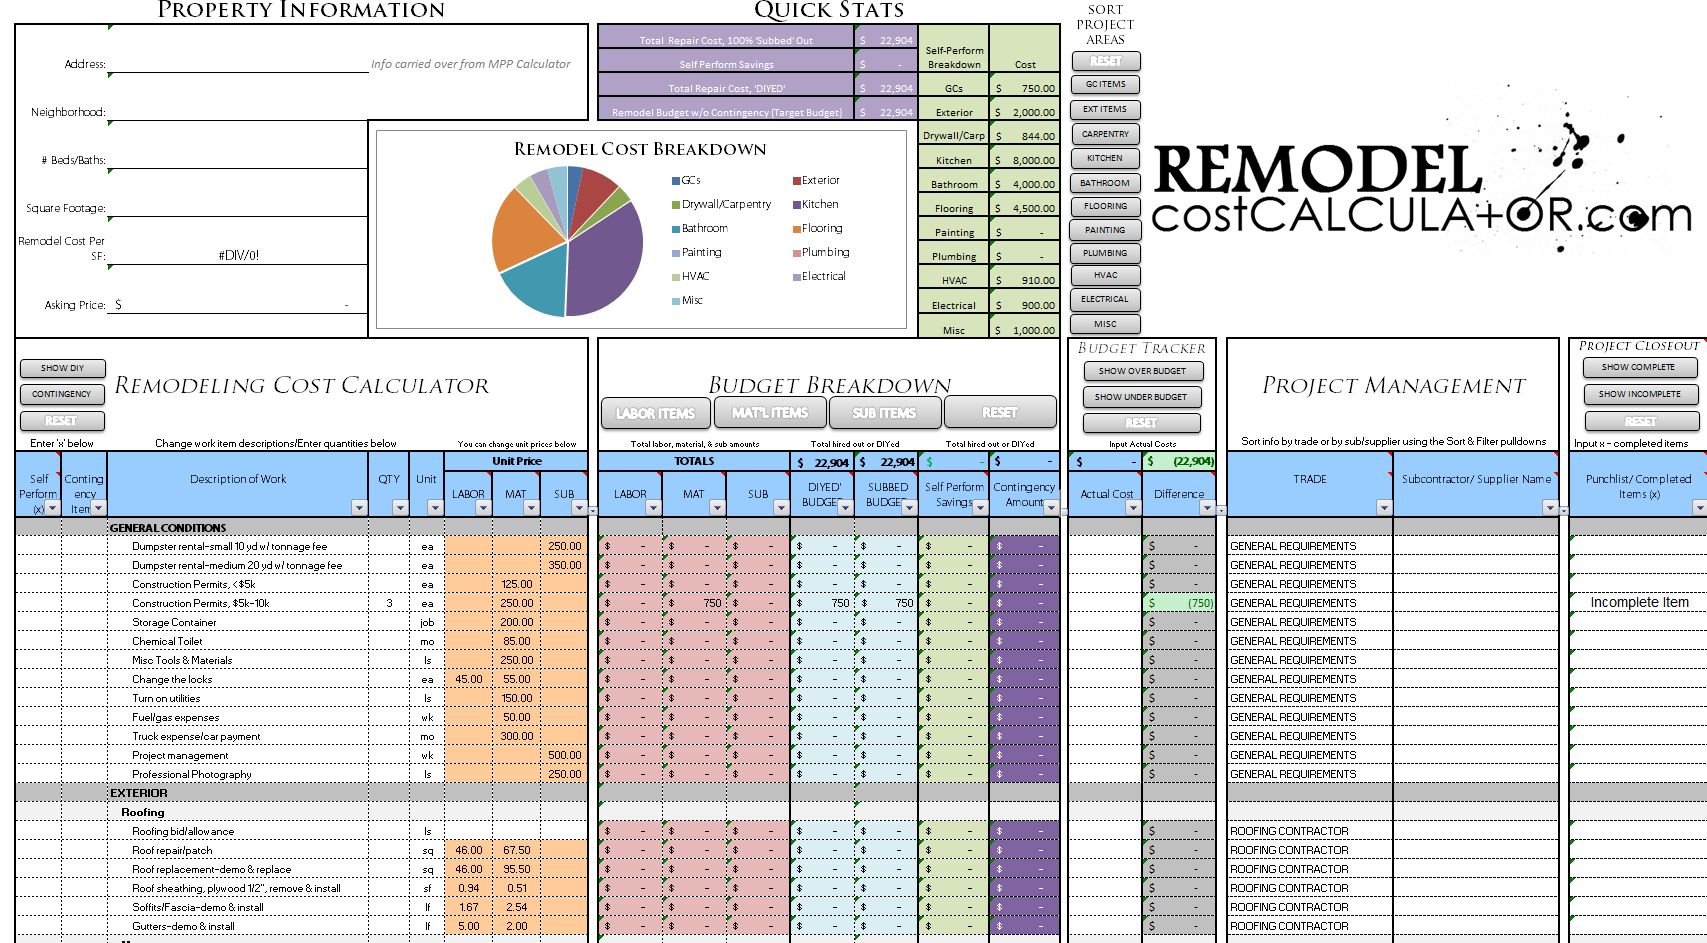Select the 'Info carried over from MPP Calculator' note
Viewport: 1707px width, 943px height.
[471, 64]
